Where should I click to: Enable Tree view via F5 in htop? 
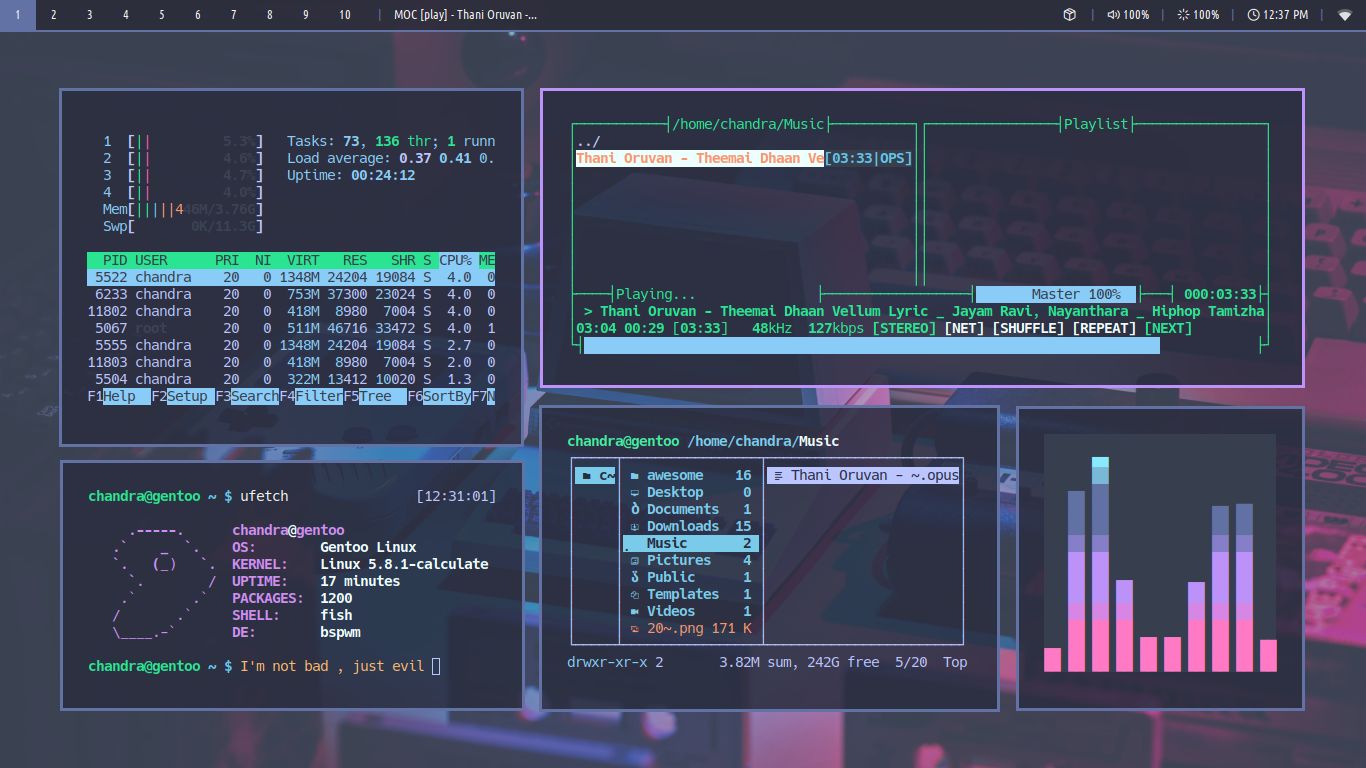click(x=371, y=396)
